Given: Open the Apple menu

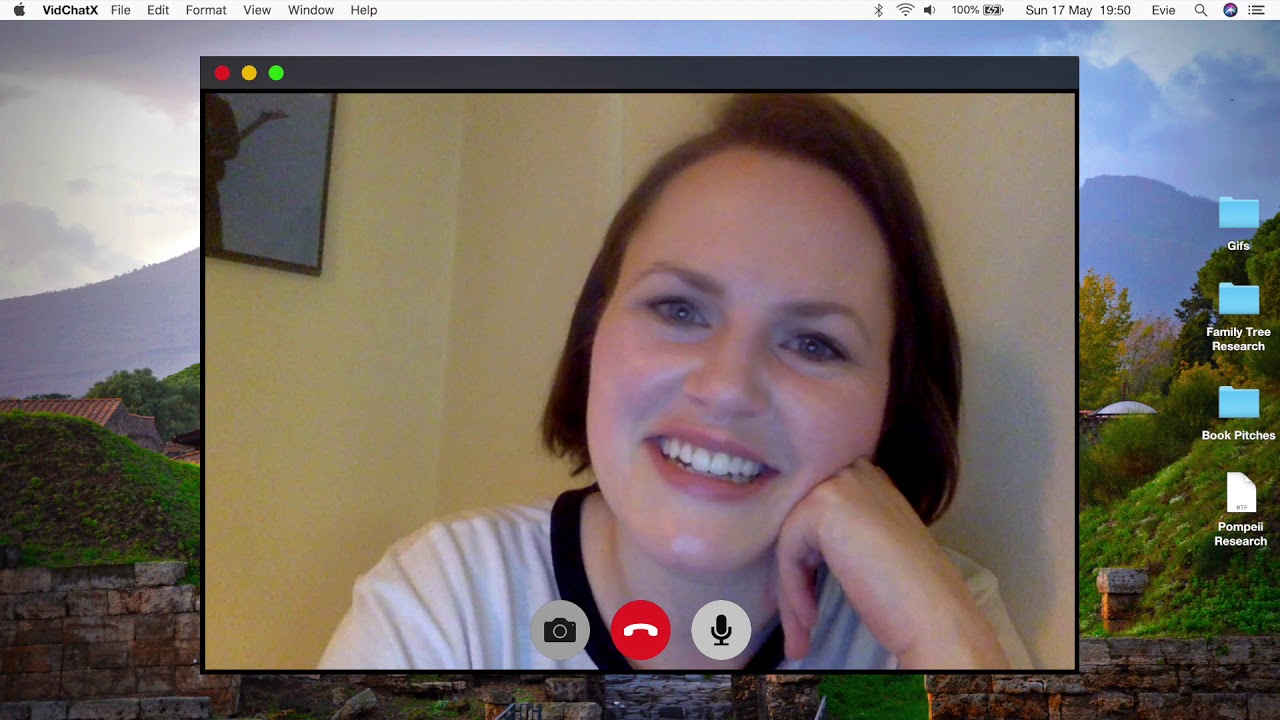Looking at the screenshot, I should pyautogui.click(x=19, y=10).
